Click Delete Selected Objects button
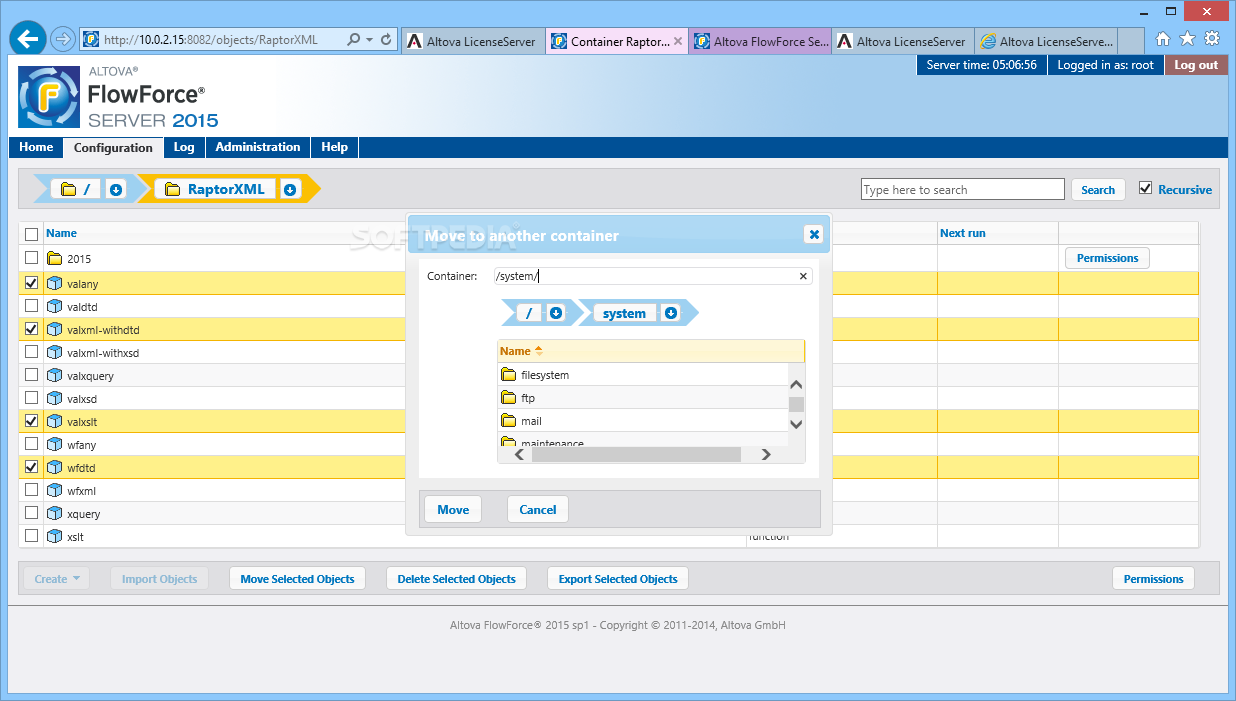1236x701 pixels. [457, 578]
